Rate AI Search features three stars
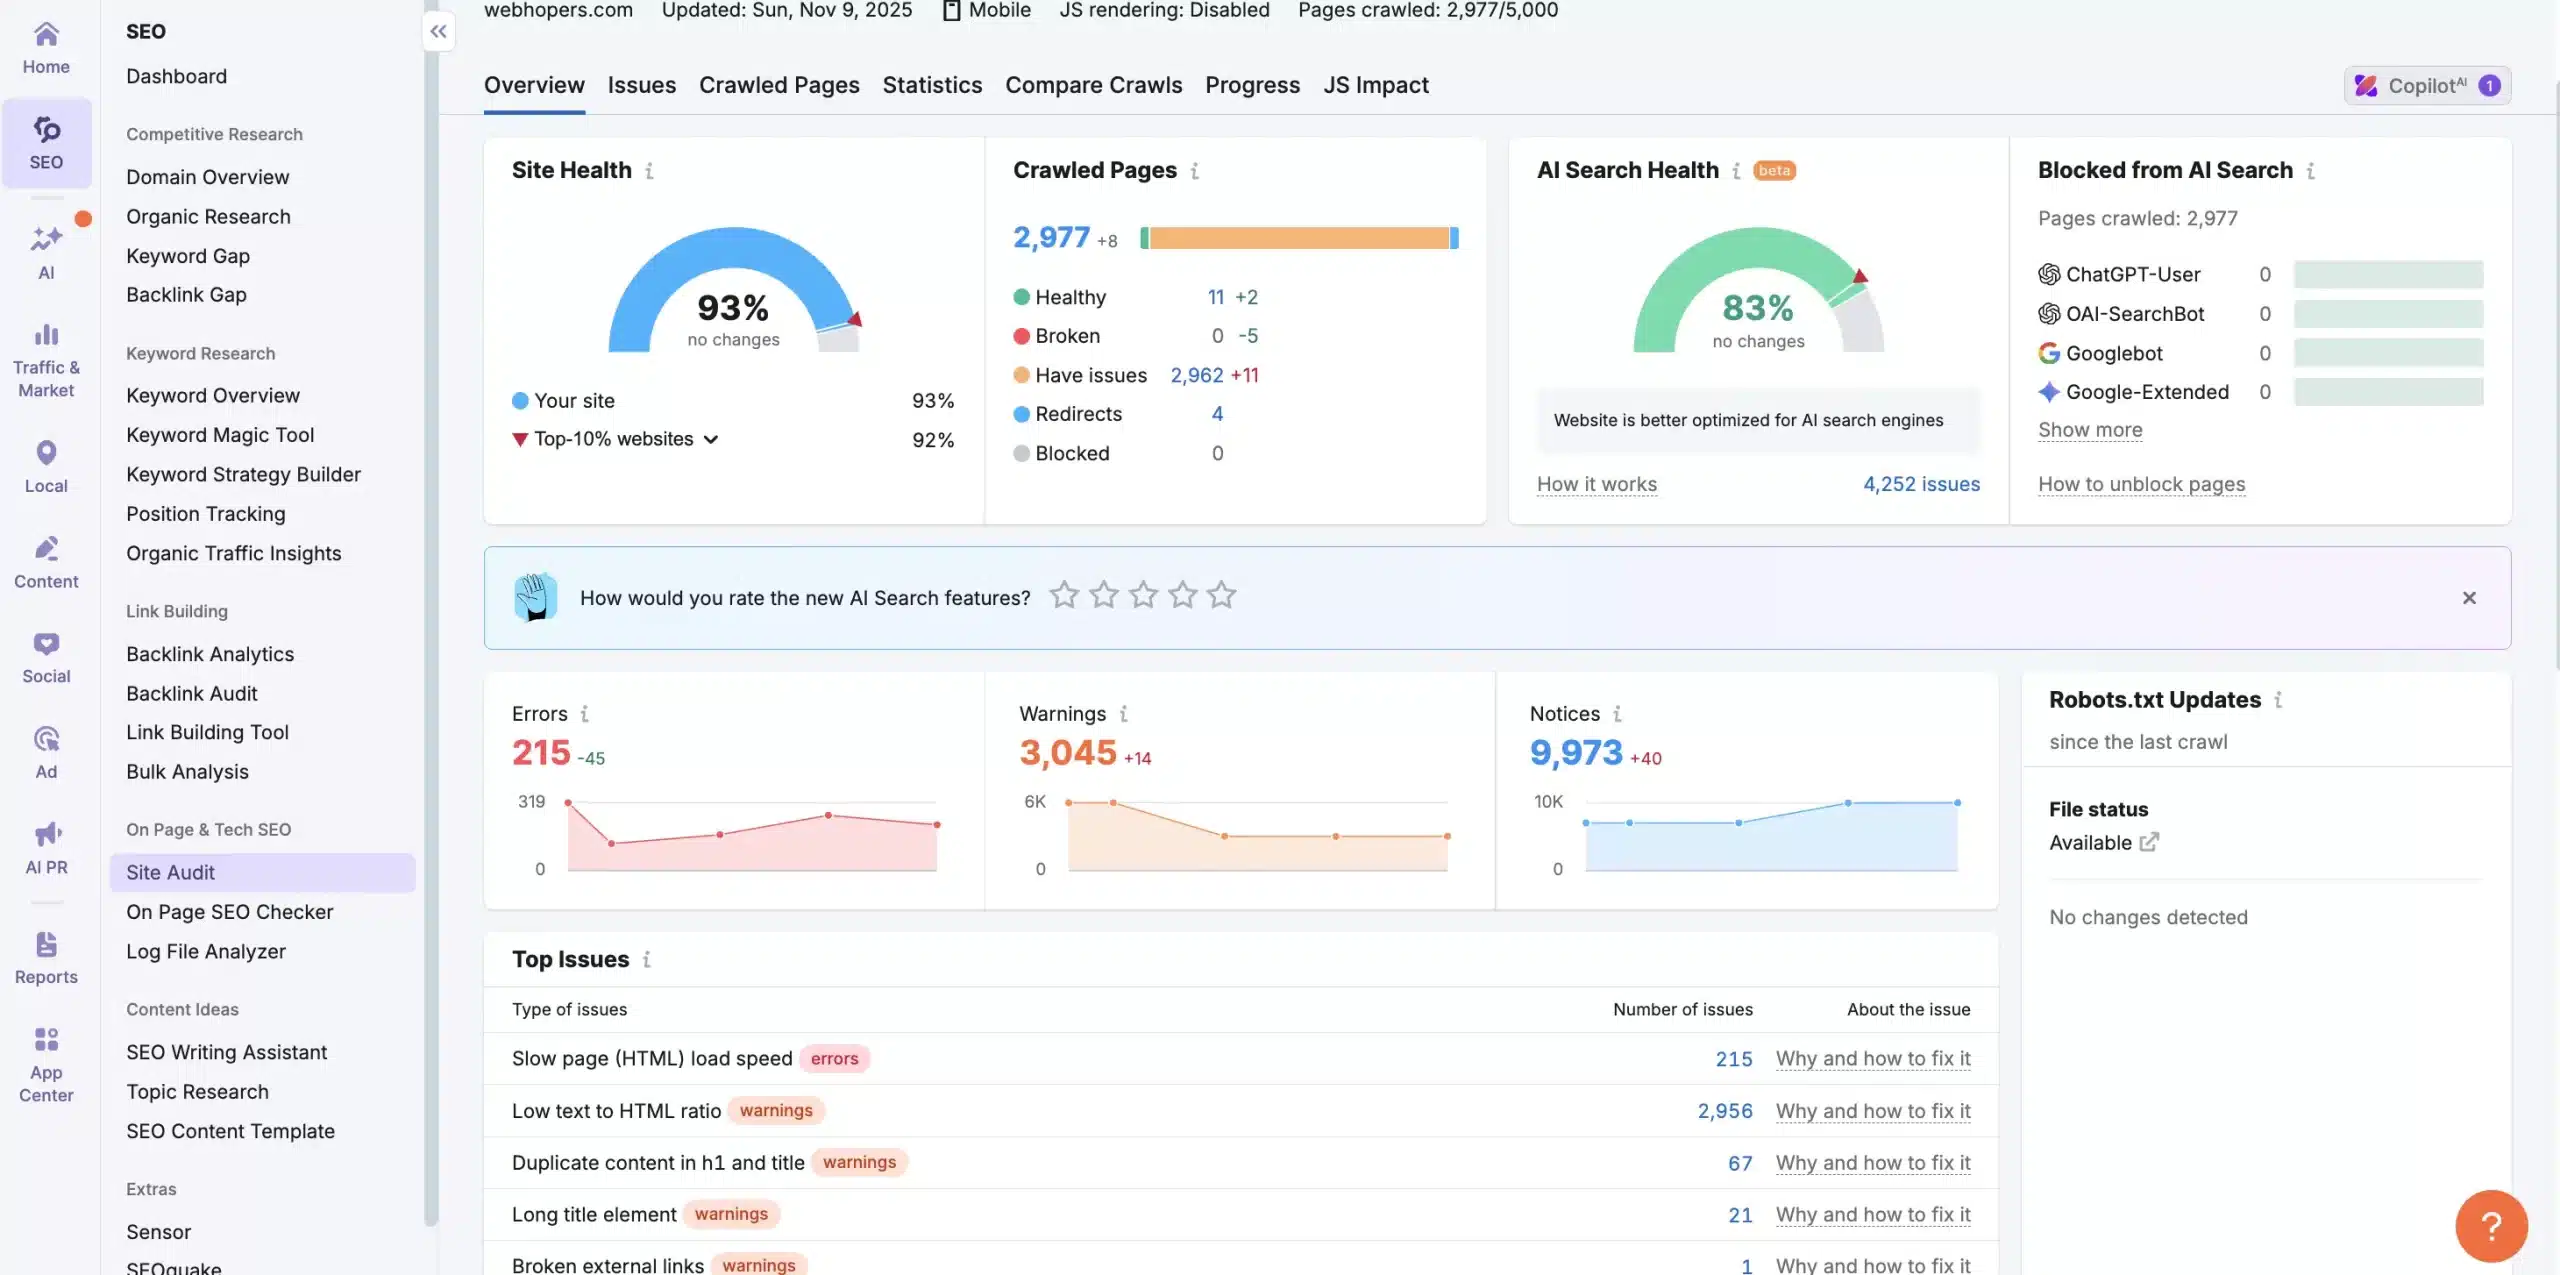 [1143, 596]
